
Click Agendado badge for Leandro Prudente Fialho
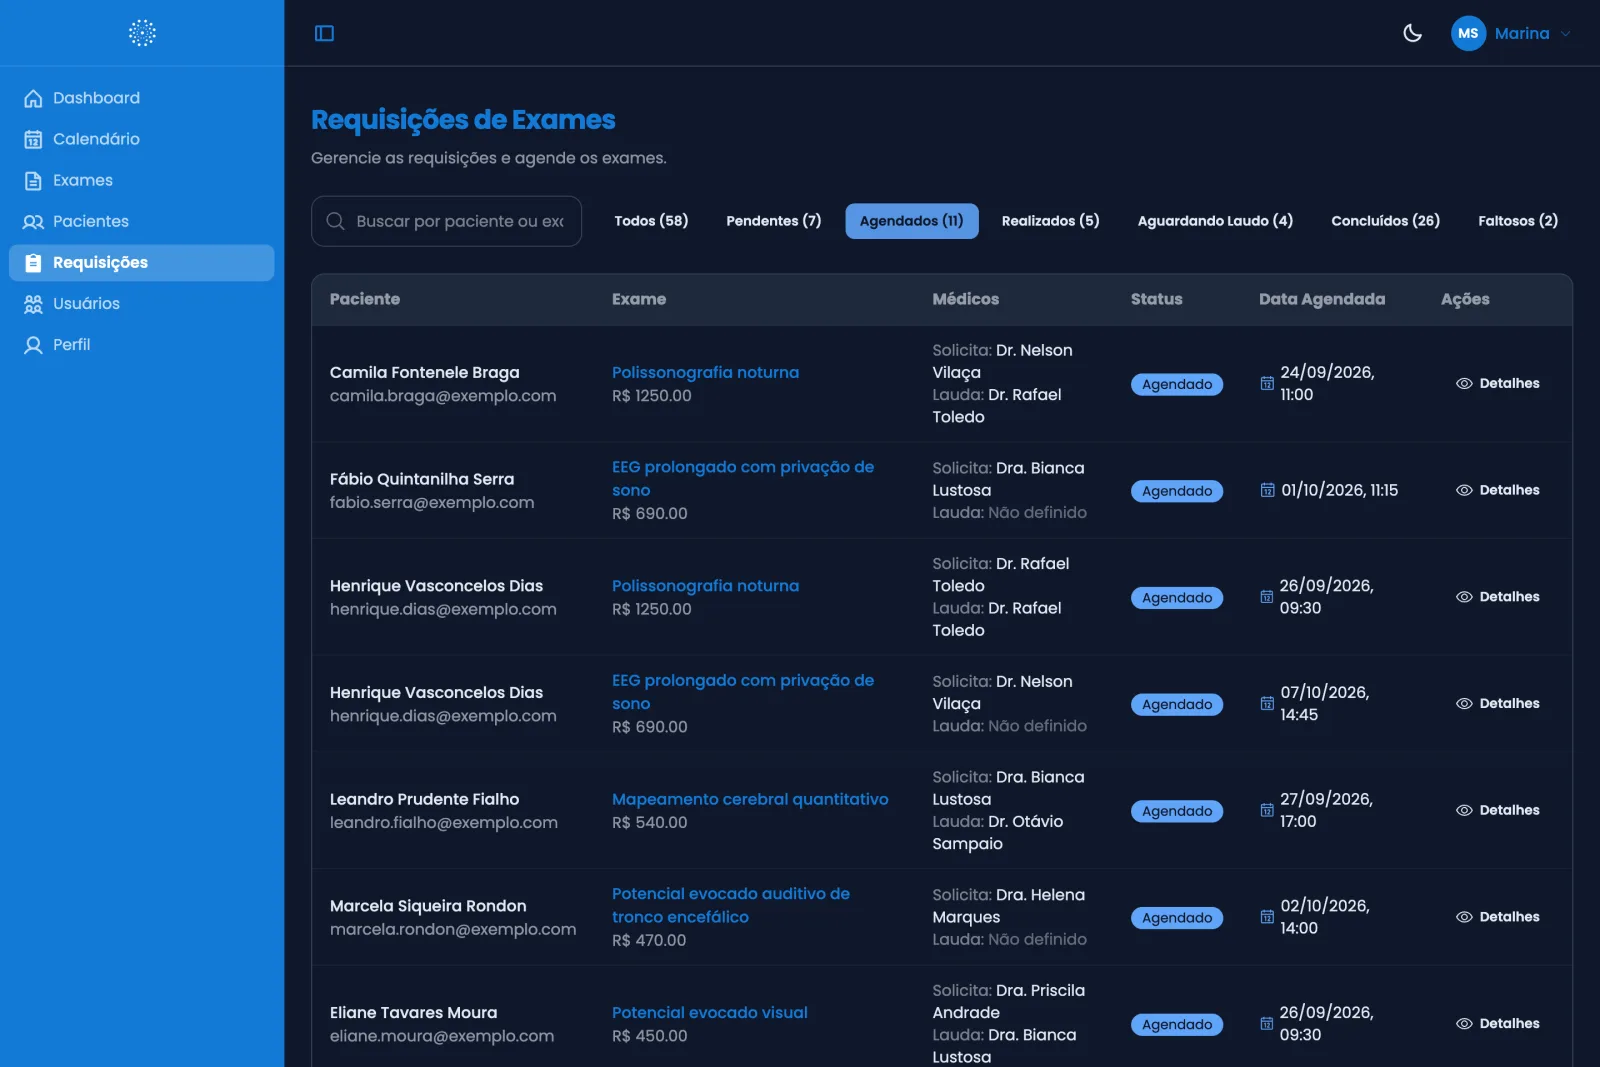point(1177,811)
